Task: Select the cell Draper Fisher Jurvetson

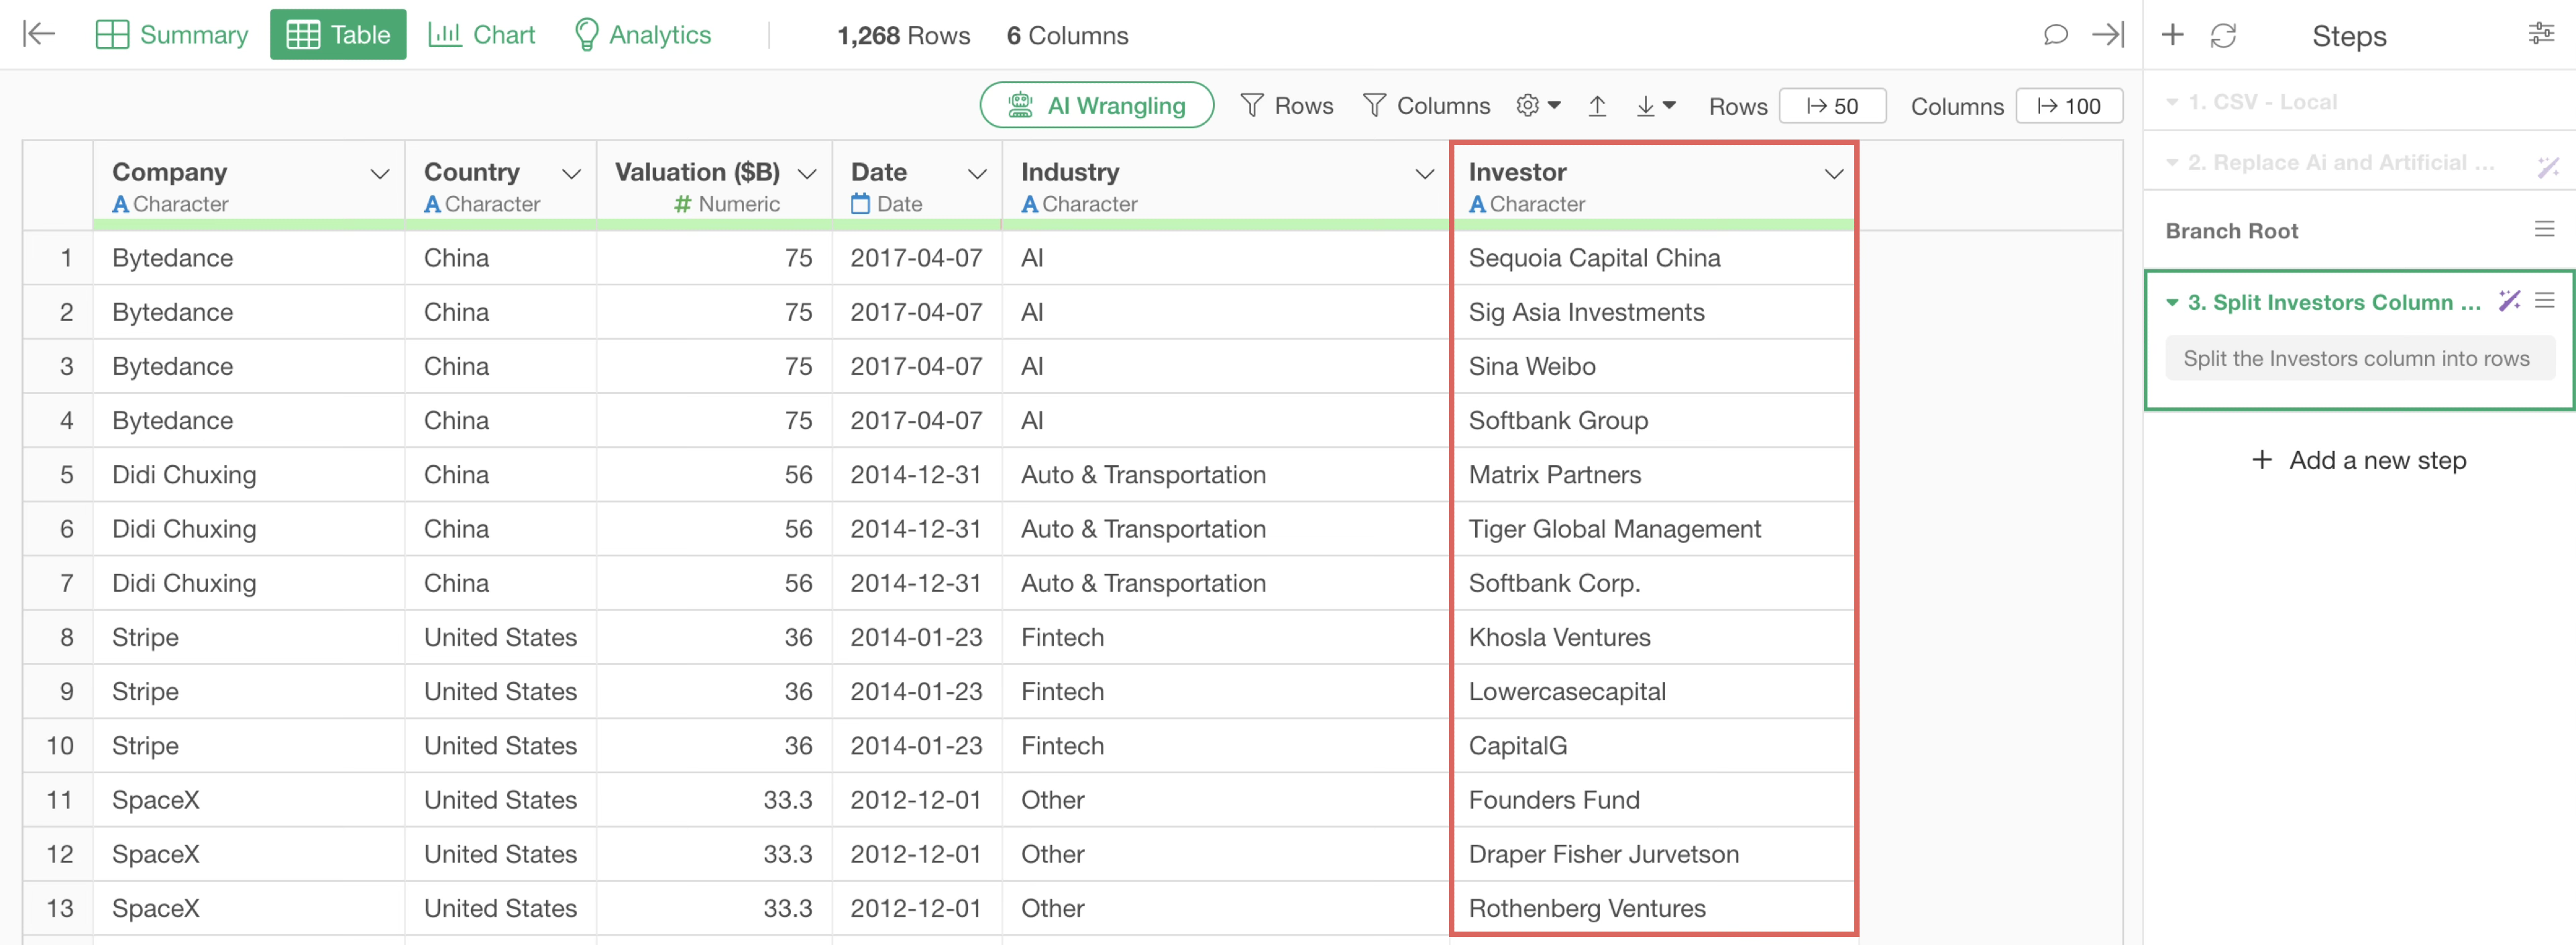Action: [x=1653, y=854]
